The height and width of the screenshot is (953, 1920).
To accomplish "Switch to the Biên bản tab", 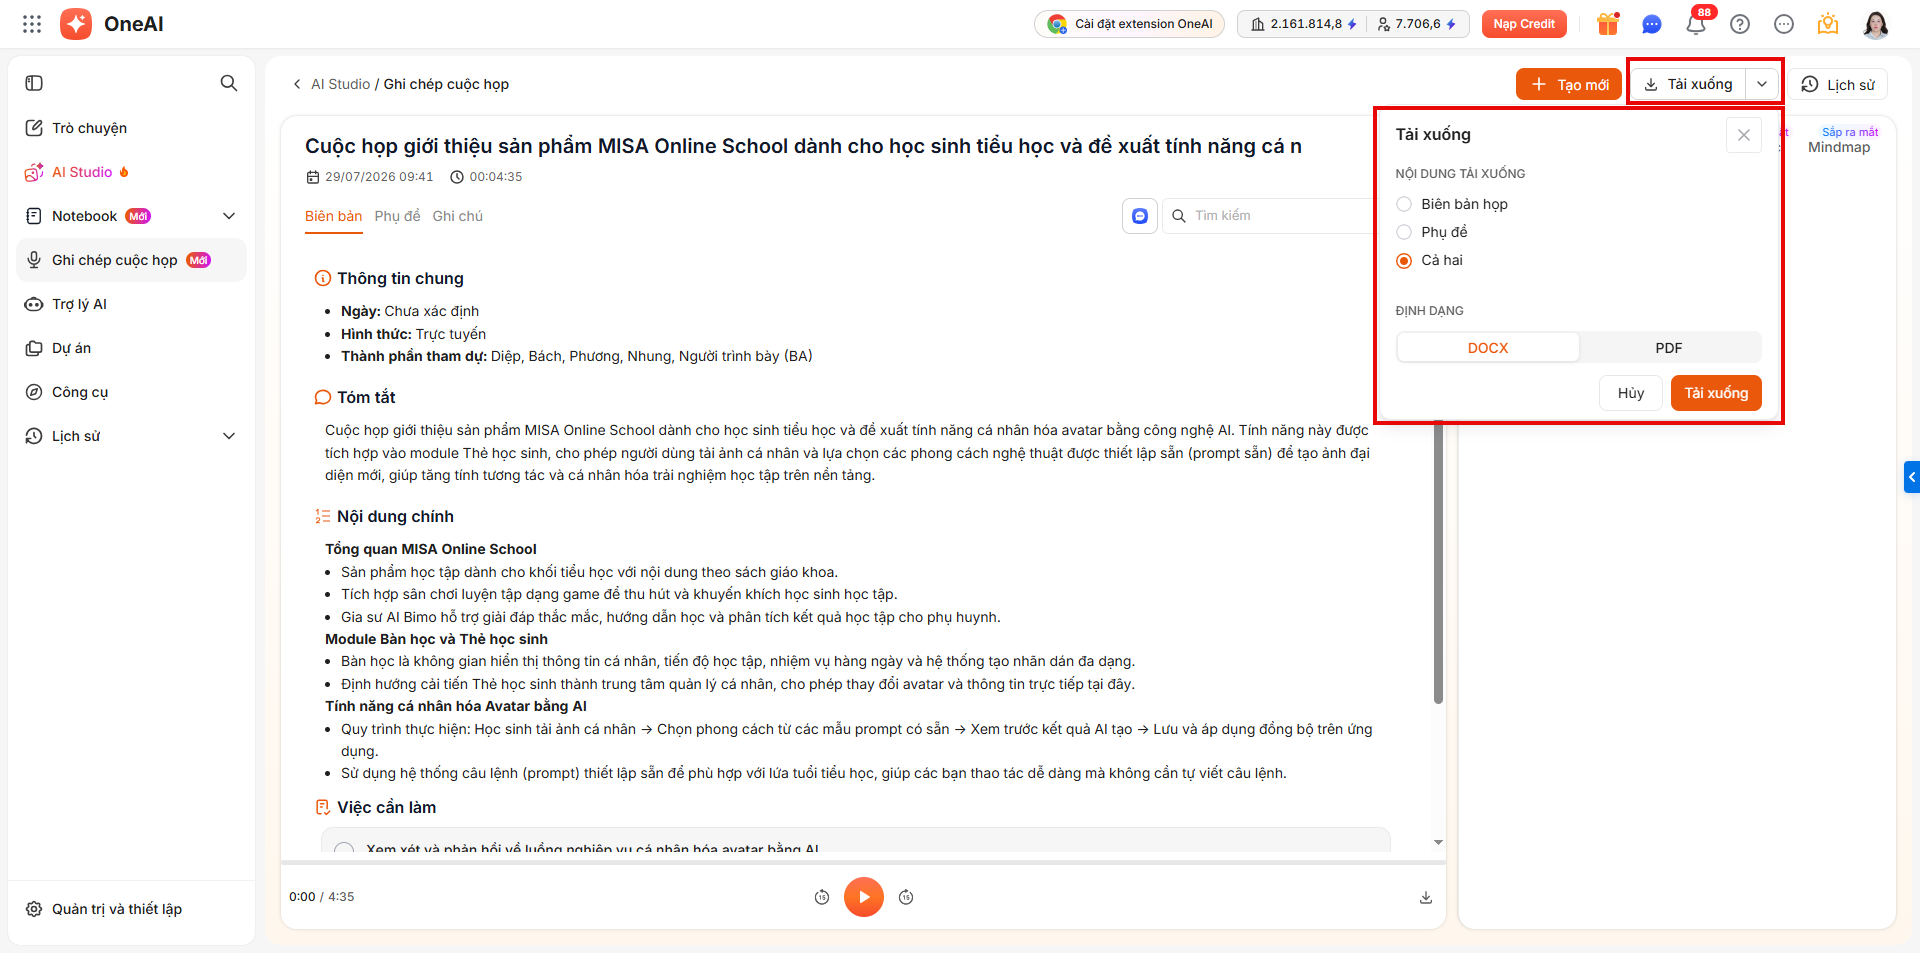I will [x=334, y=216].
